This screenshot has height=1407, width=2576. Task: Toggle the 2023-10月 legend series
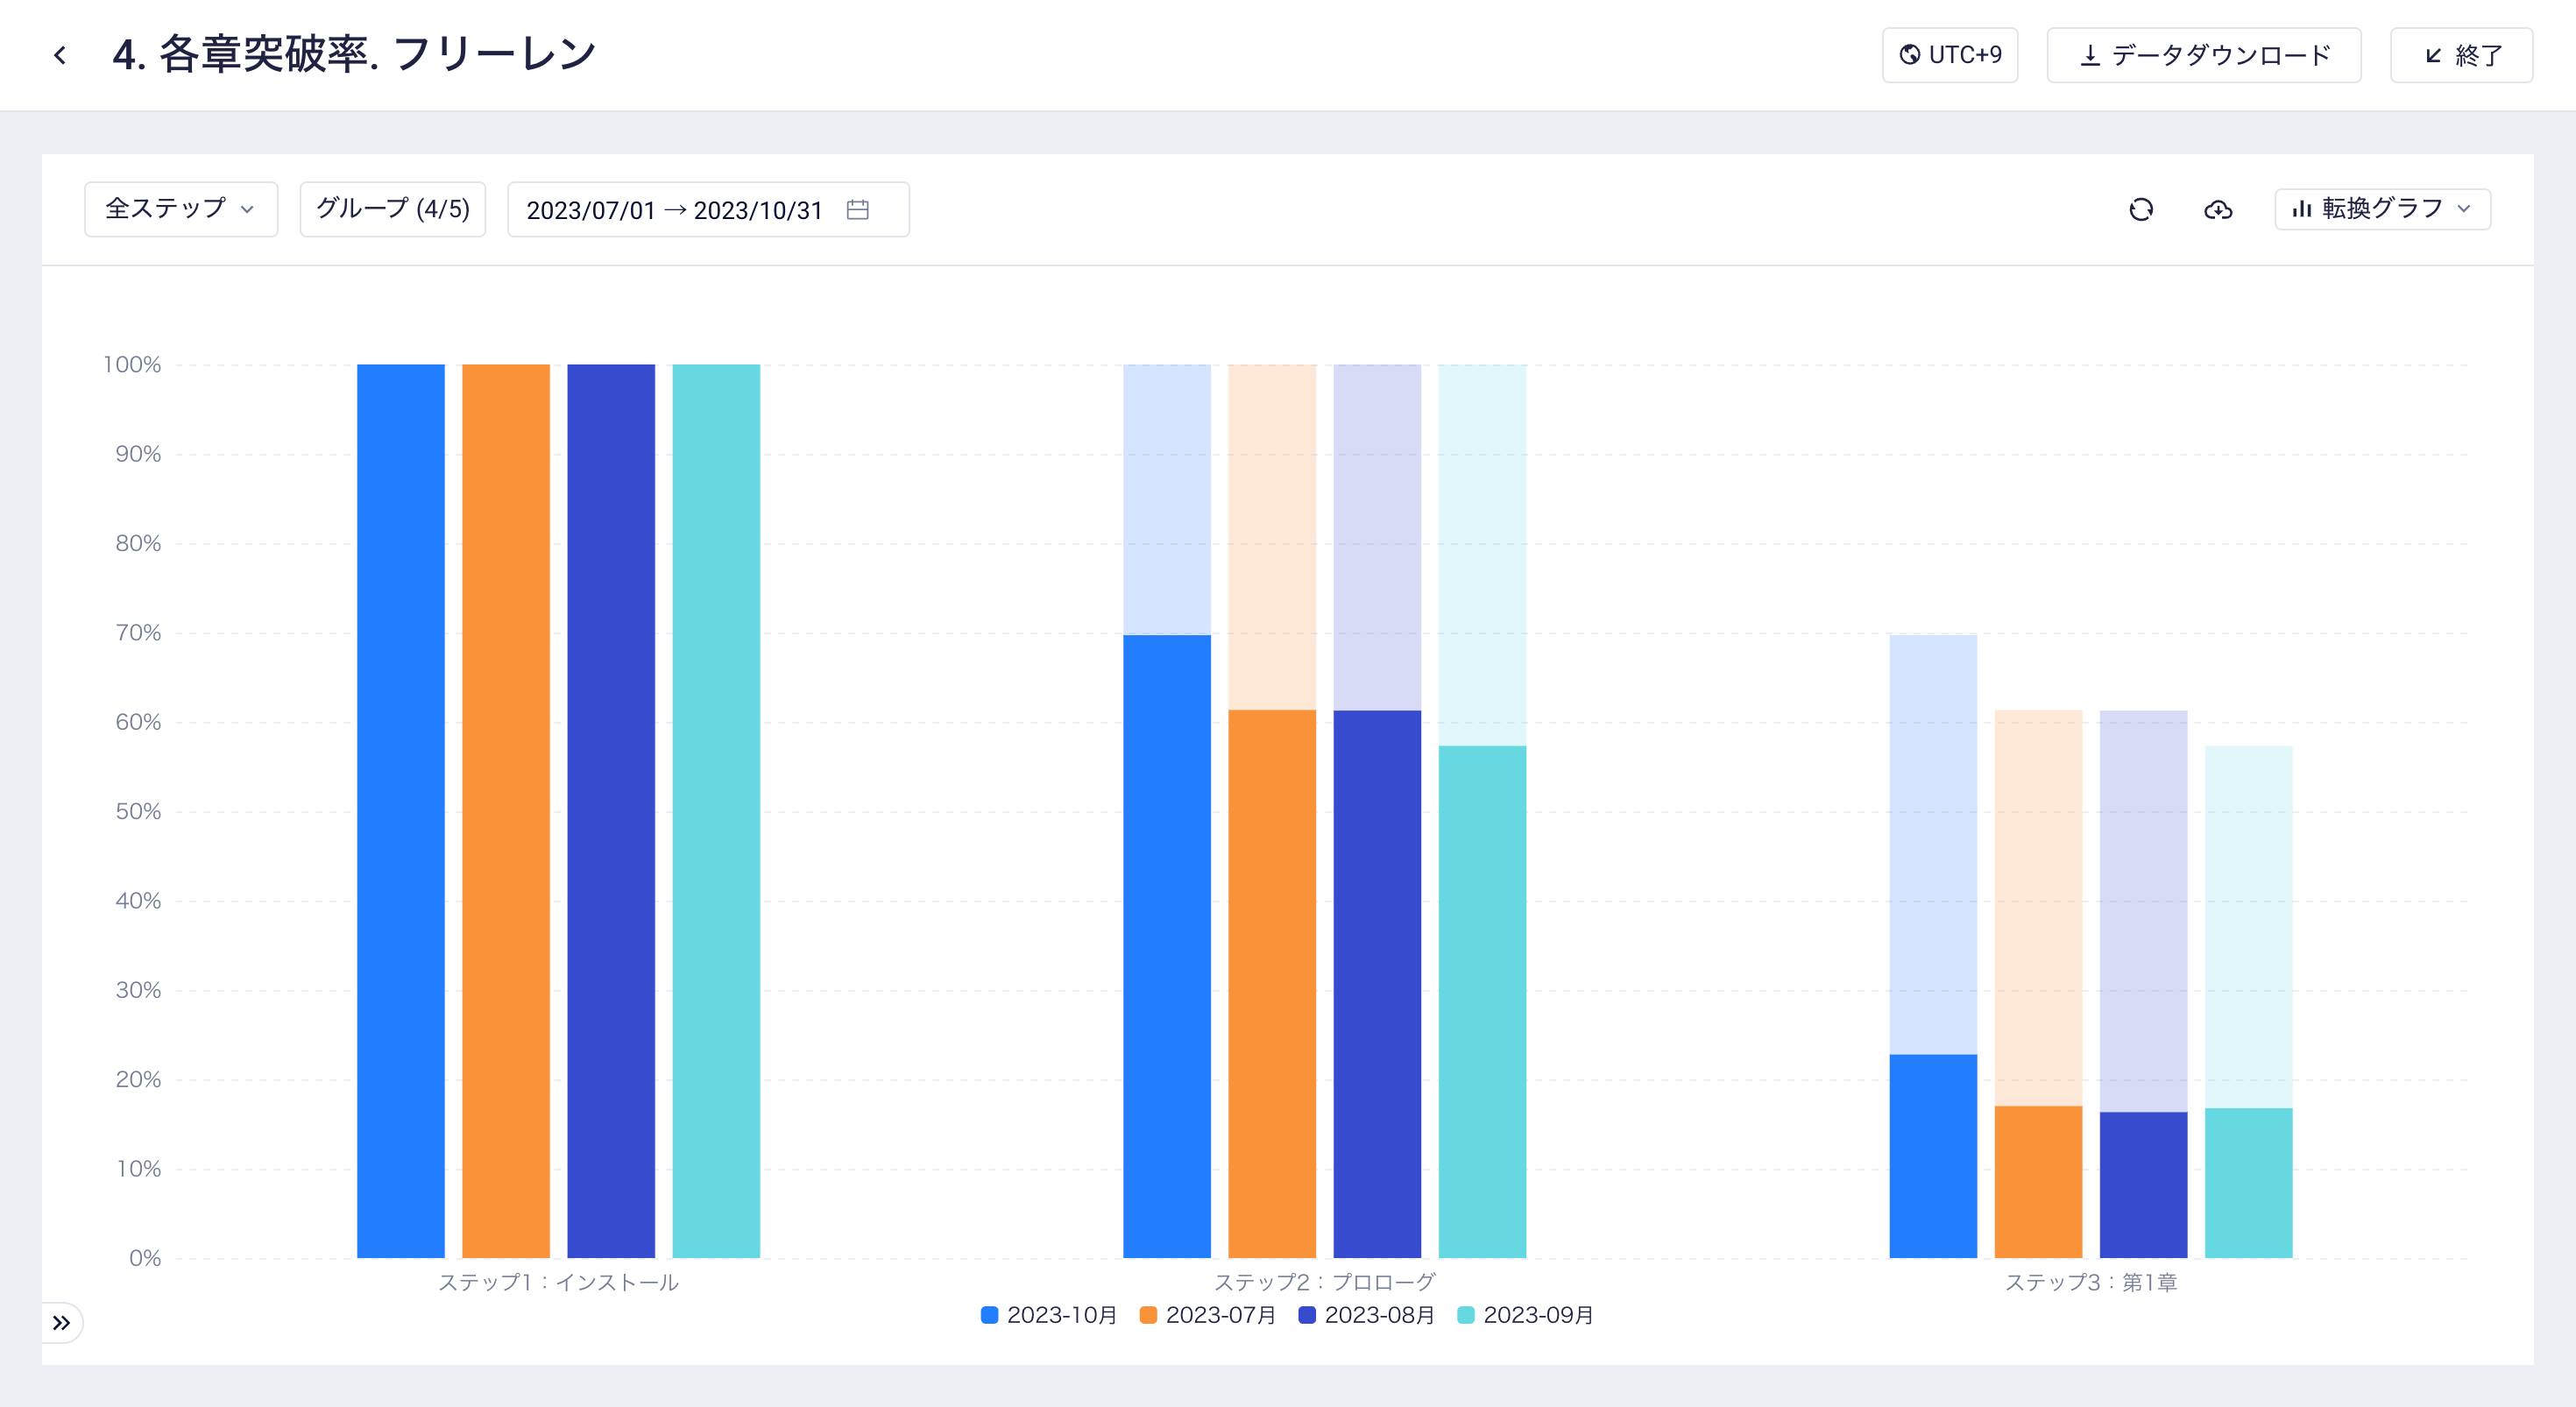[x=1060, y=1315]
